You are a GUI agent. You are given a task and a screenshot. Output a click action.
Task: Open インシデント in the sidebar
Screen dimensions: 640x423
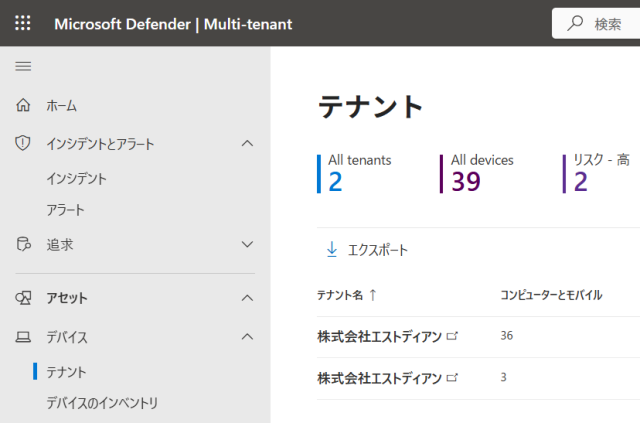click(76, 178)
